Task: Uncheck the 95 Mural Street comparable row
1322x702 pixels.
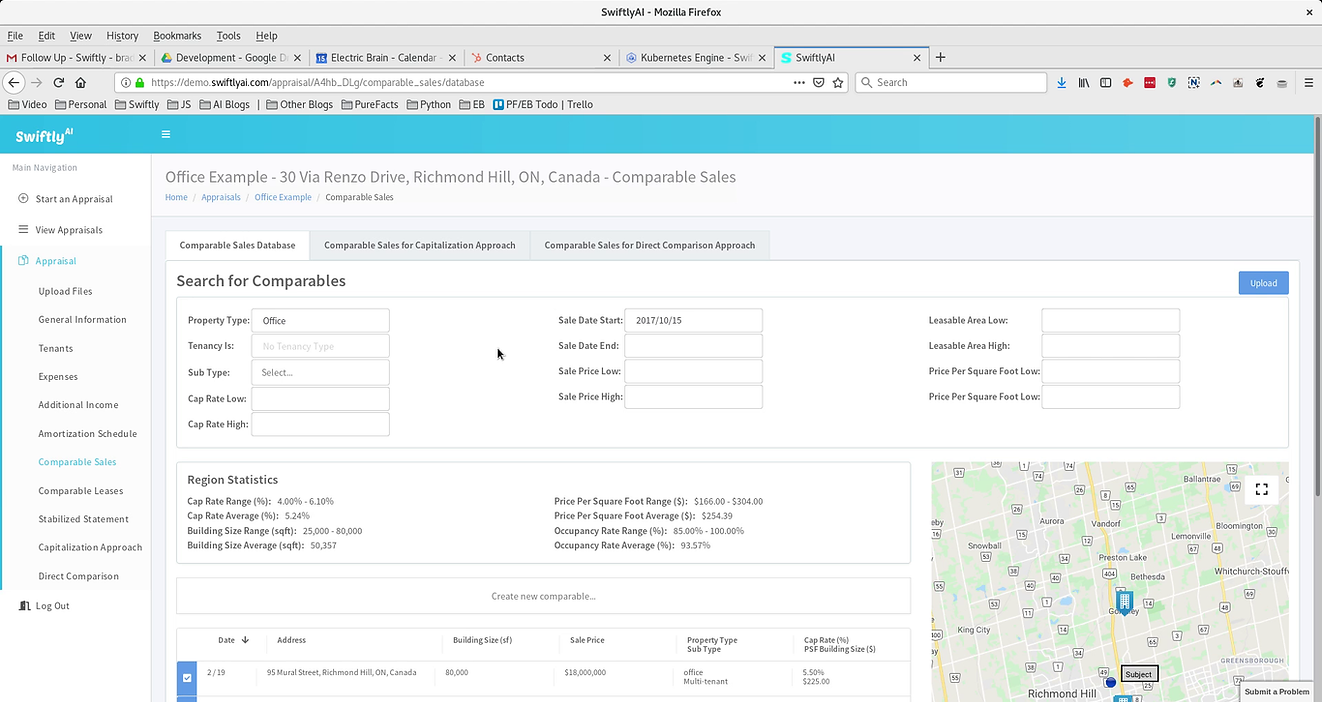Action: tap(187, 678)
